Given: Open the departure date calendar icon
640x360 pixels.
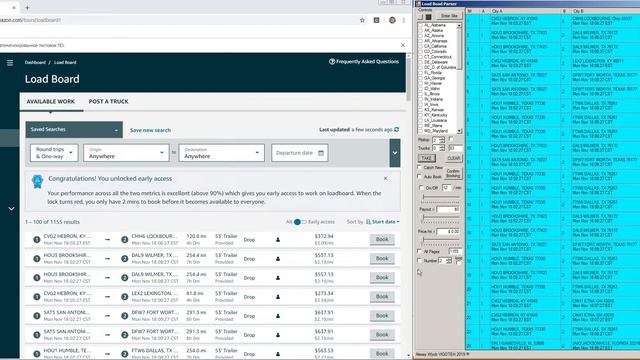Looking at the screenshot, I should (x=321, y=153).
